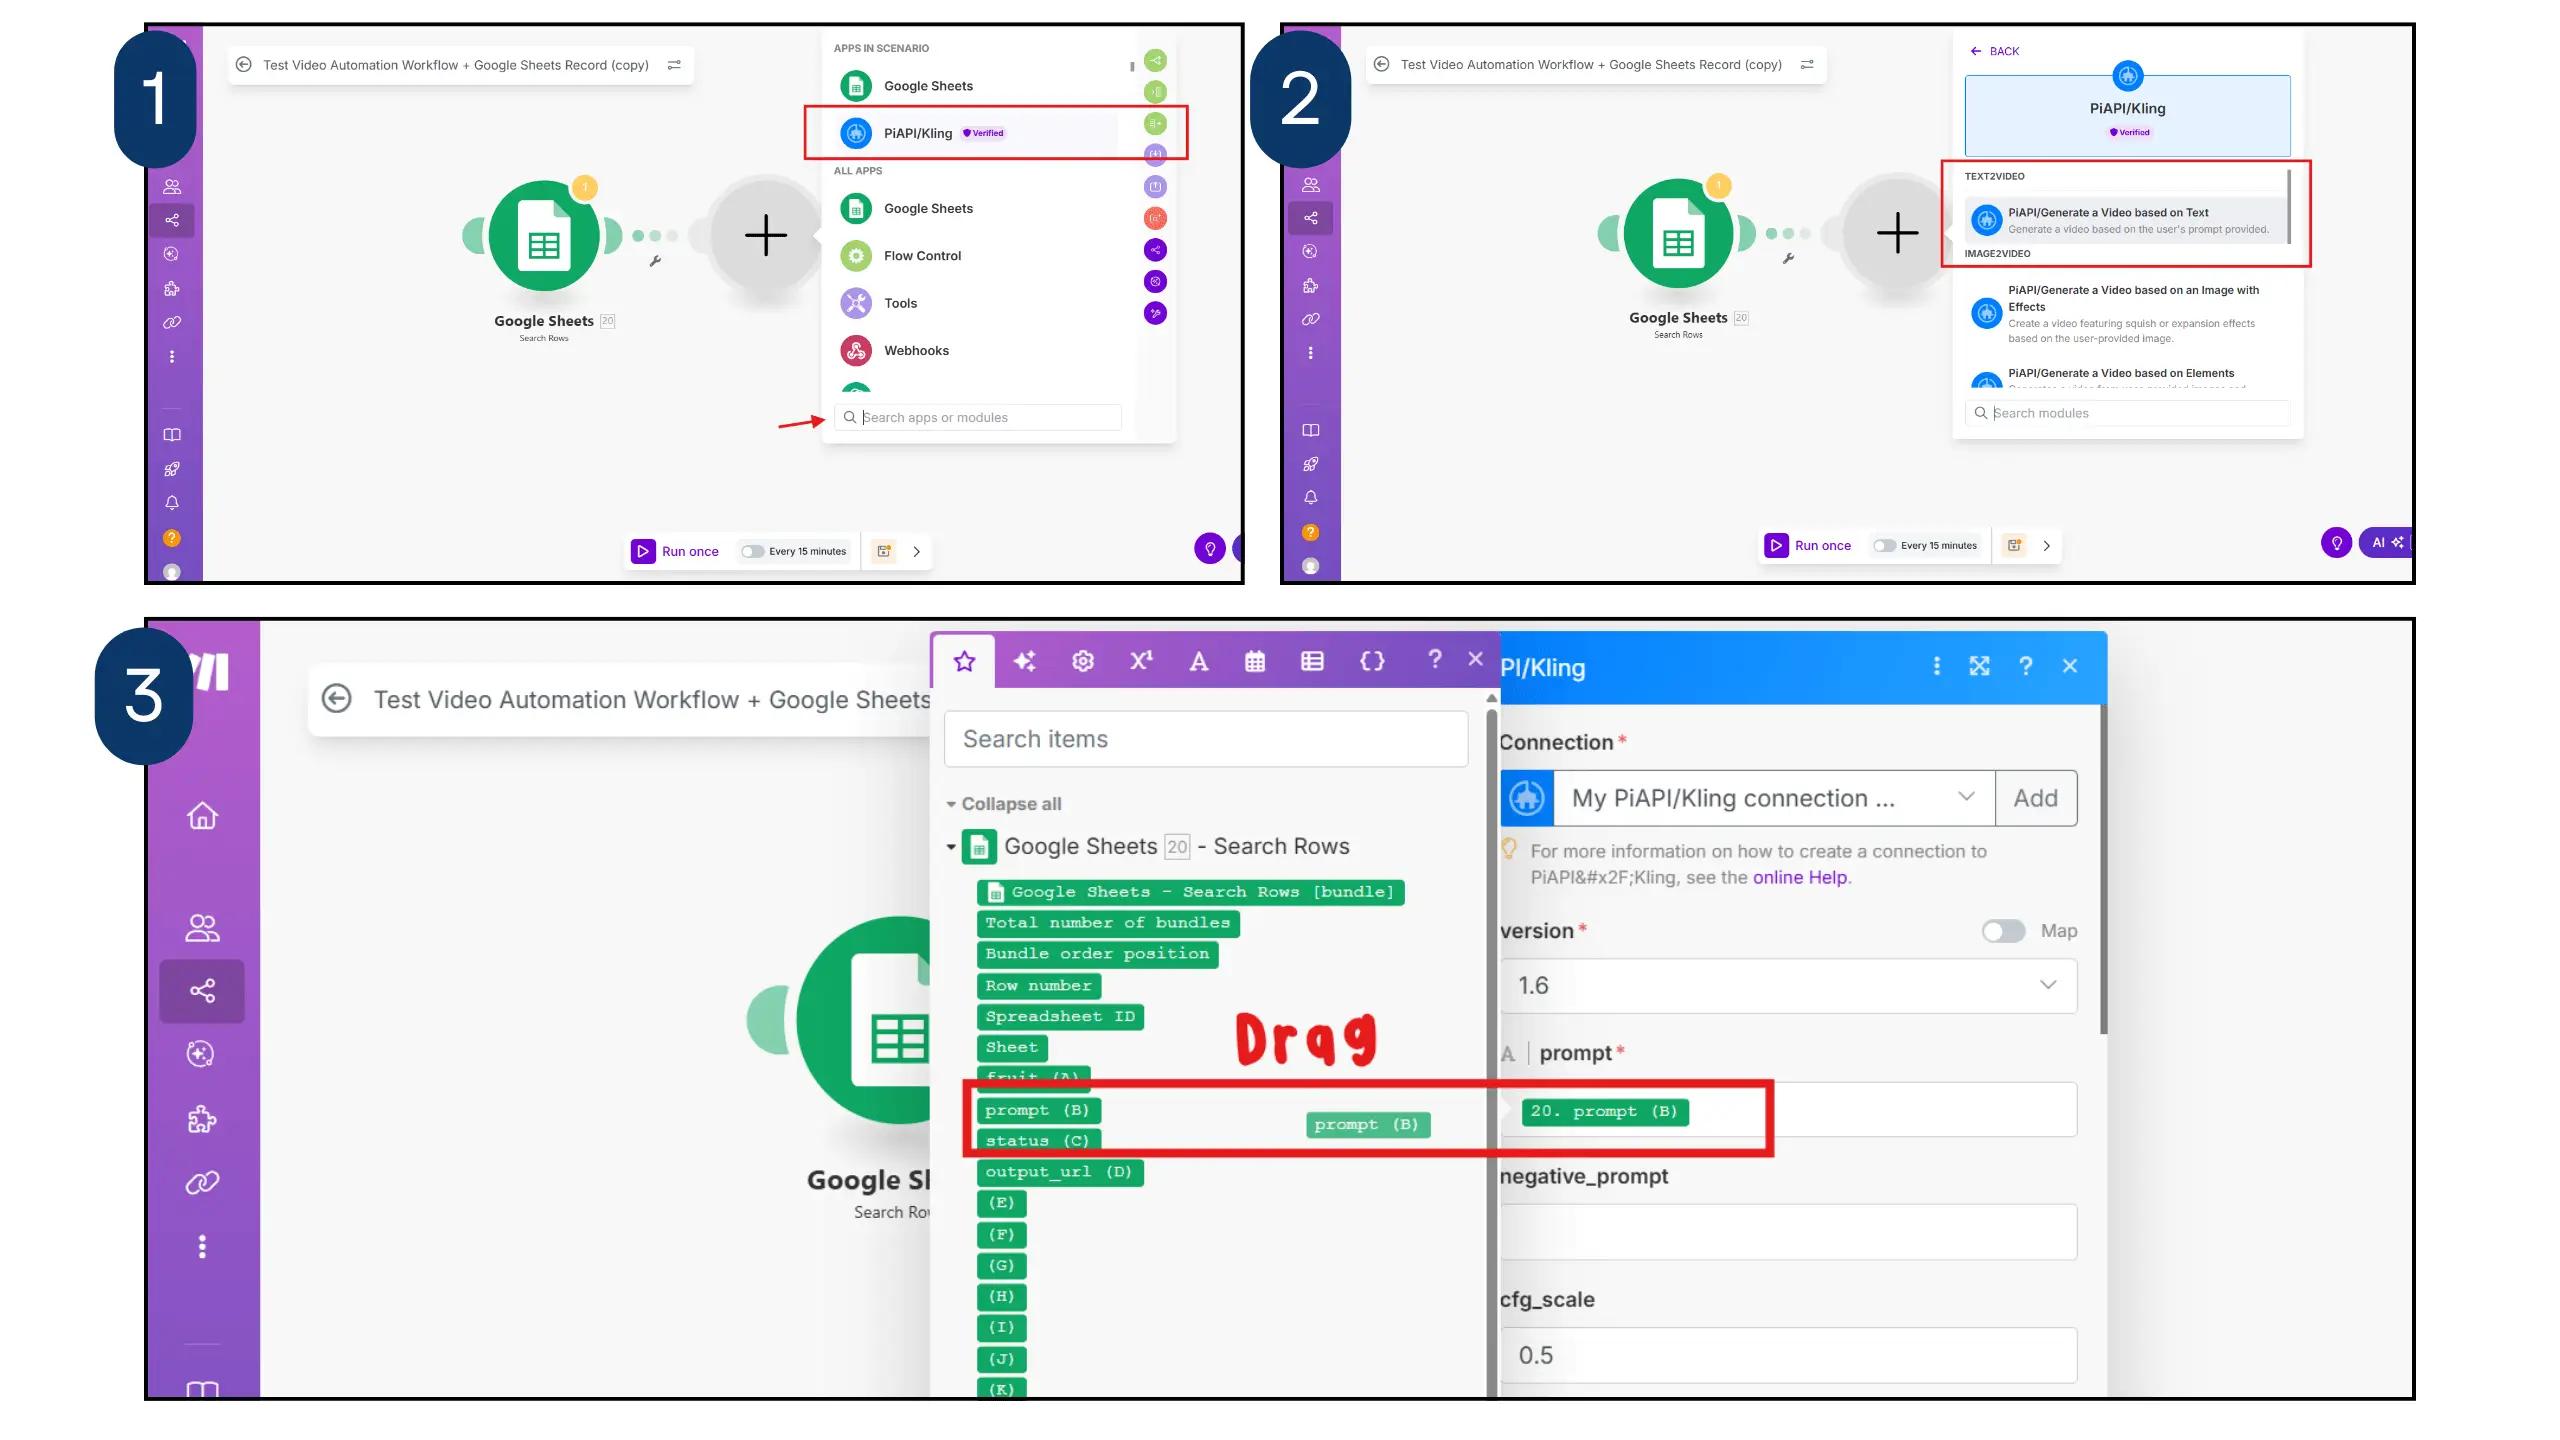Open the rocket icon in panel 2's sidebar

1310,464
